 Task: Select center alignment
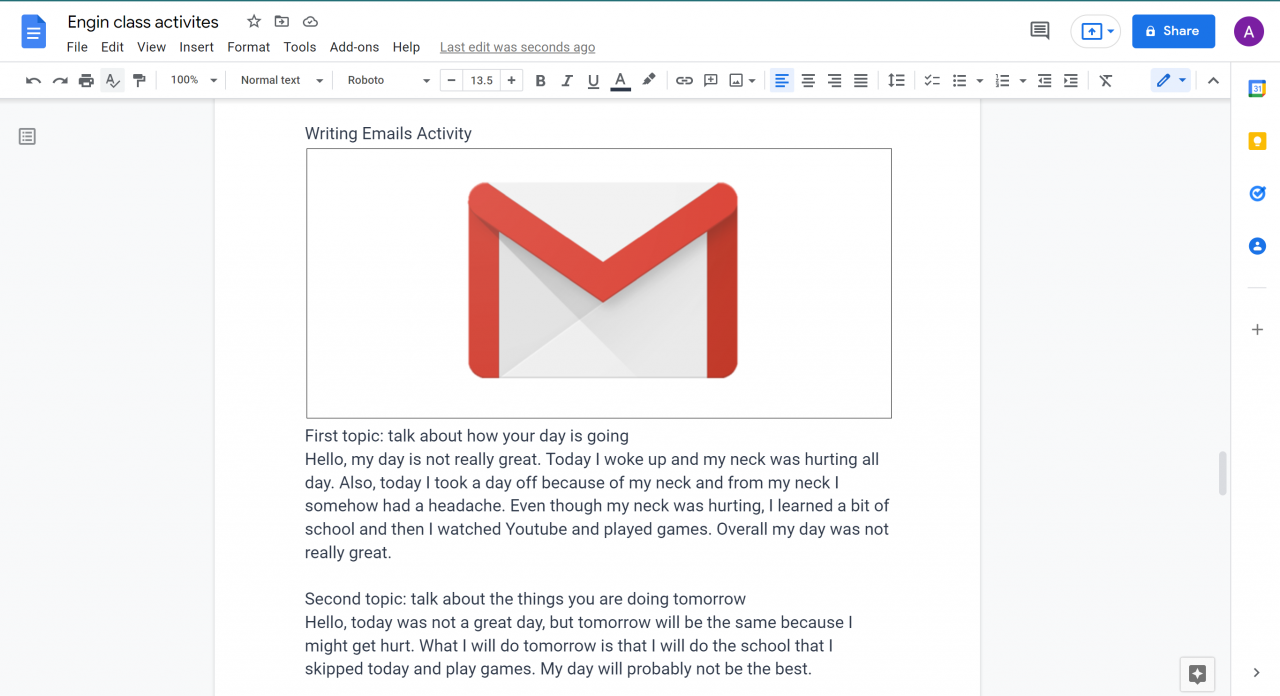click(808, 80)
